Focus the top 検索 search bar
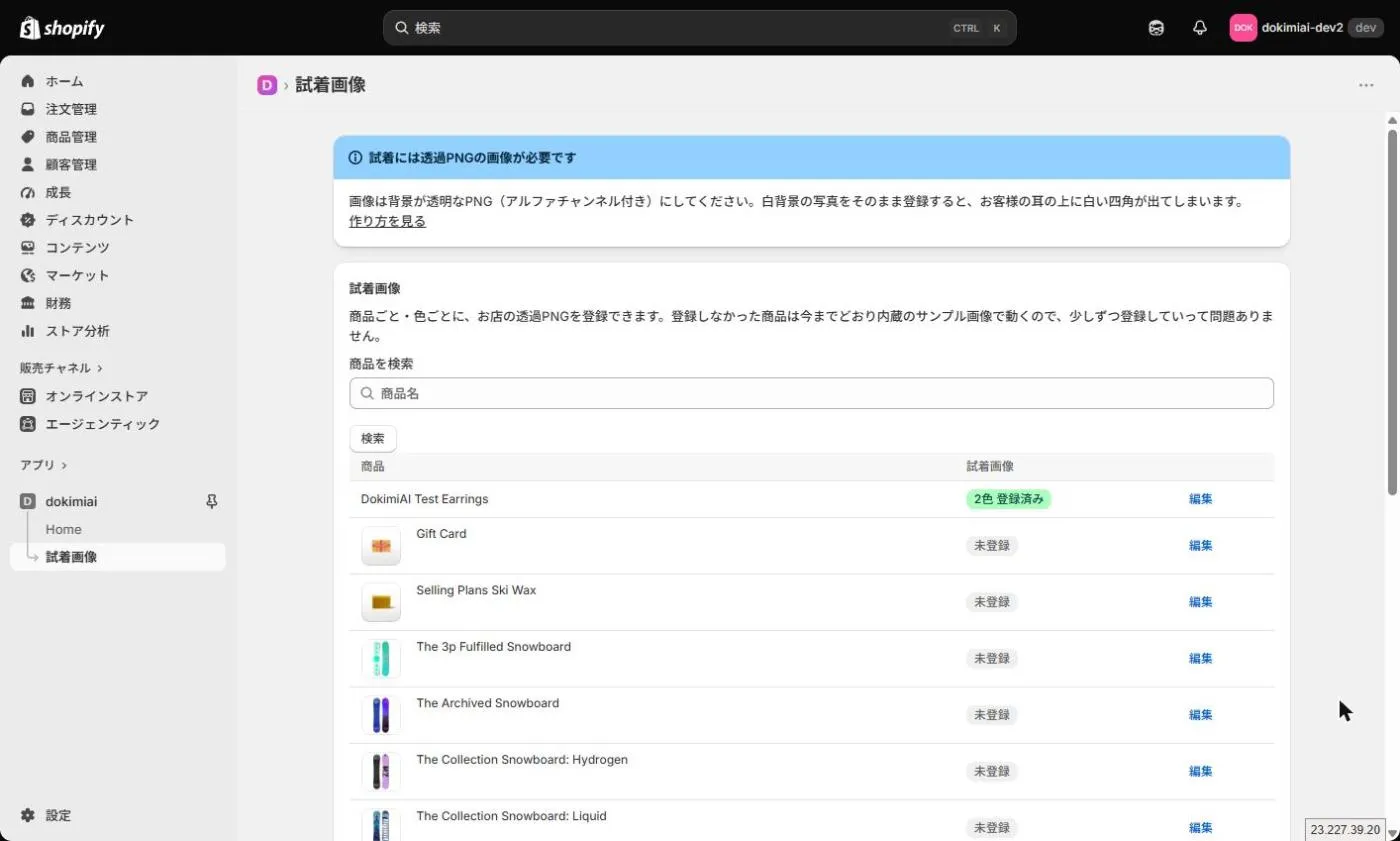Screen dimensions: 1400x841 click(699, 28)
